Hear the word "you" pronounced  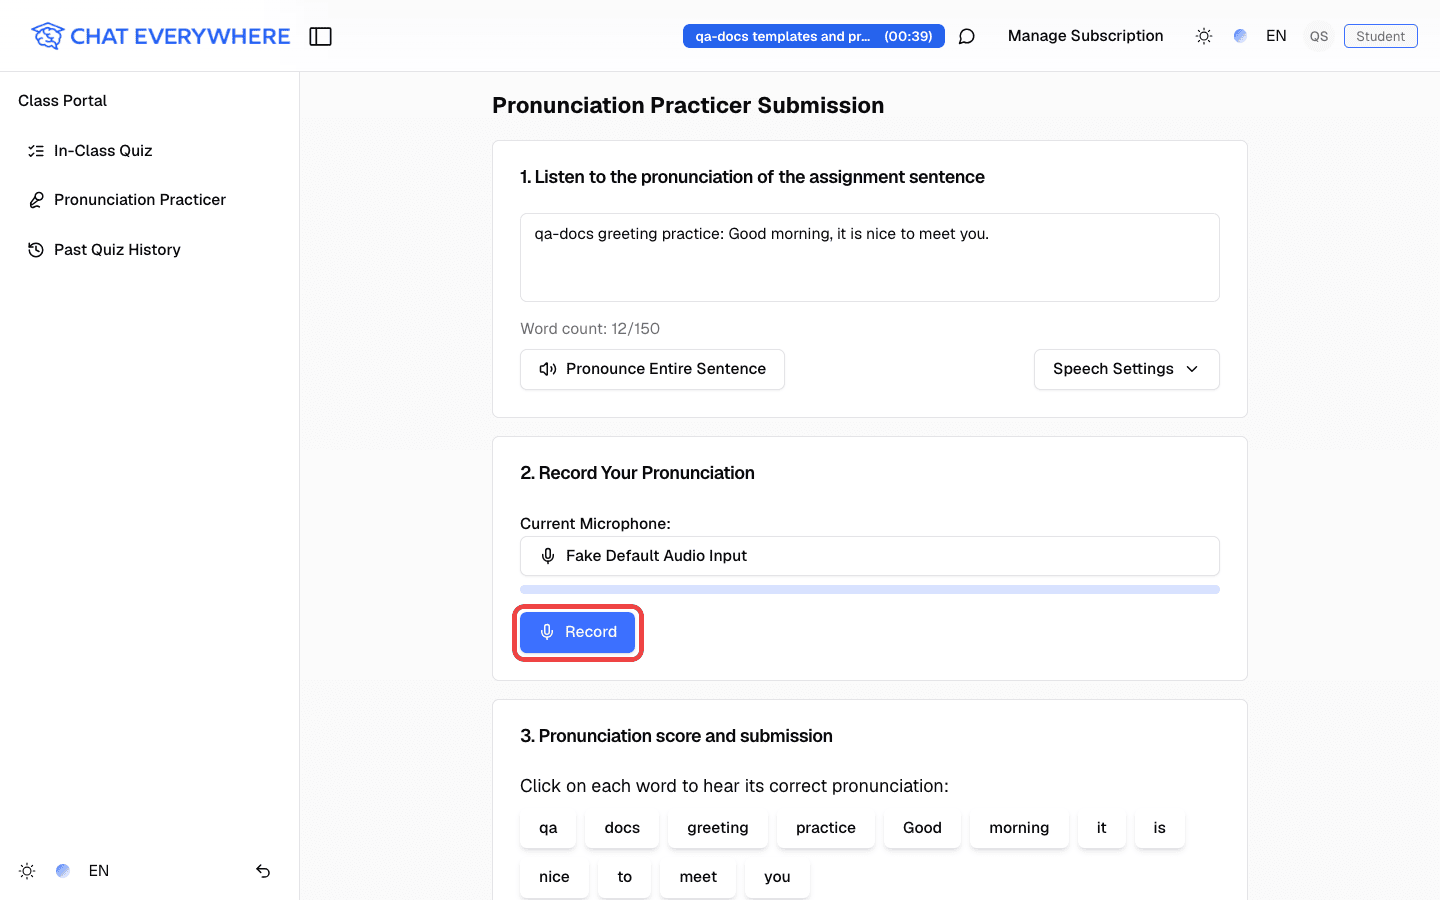click(x=777, y=877)
